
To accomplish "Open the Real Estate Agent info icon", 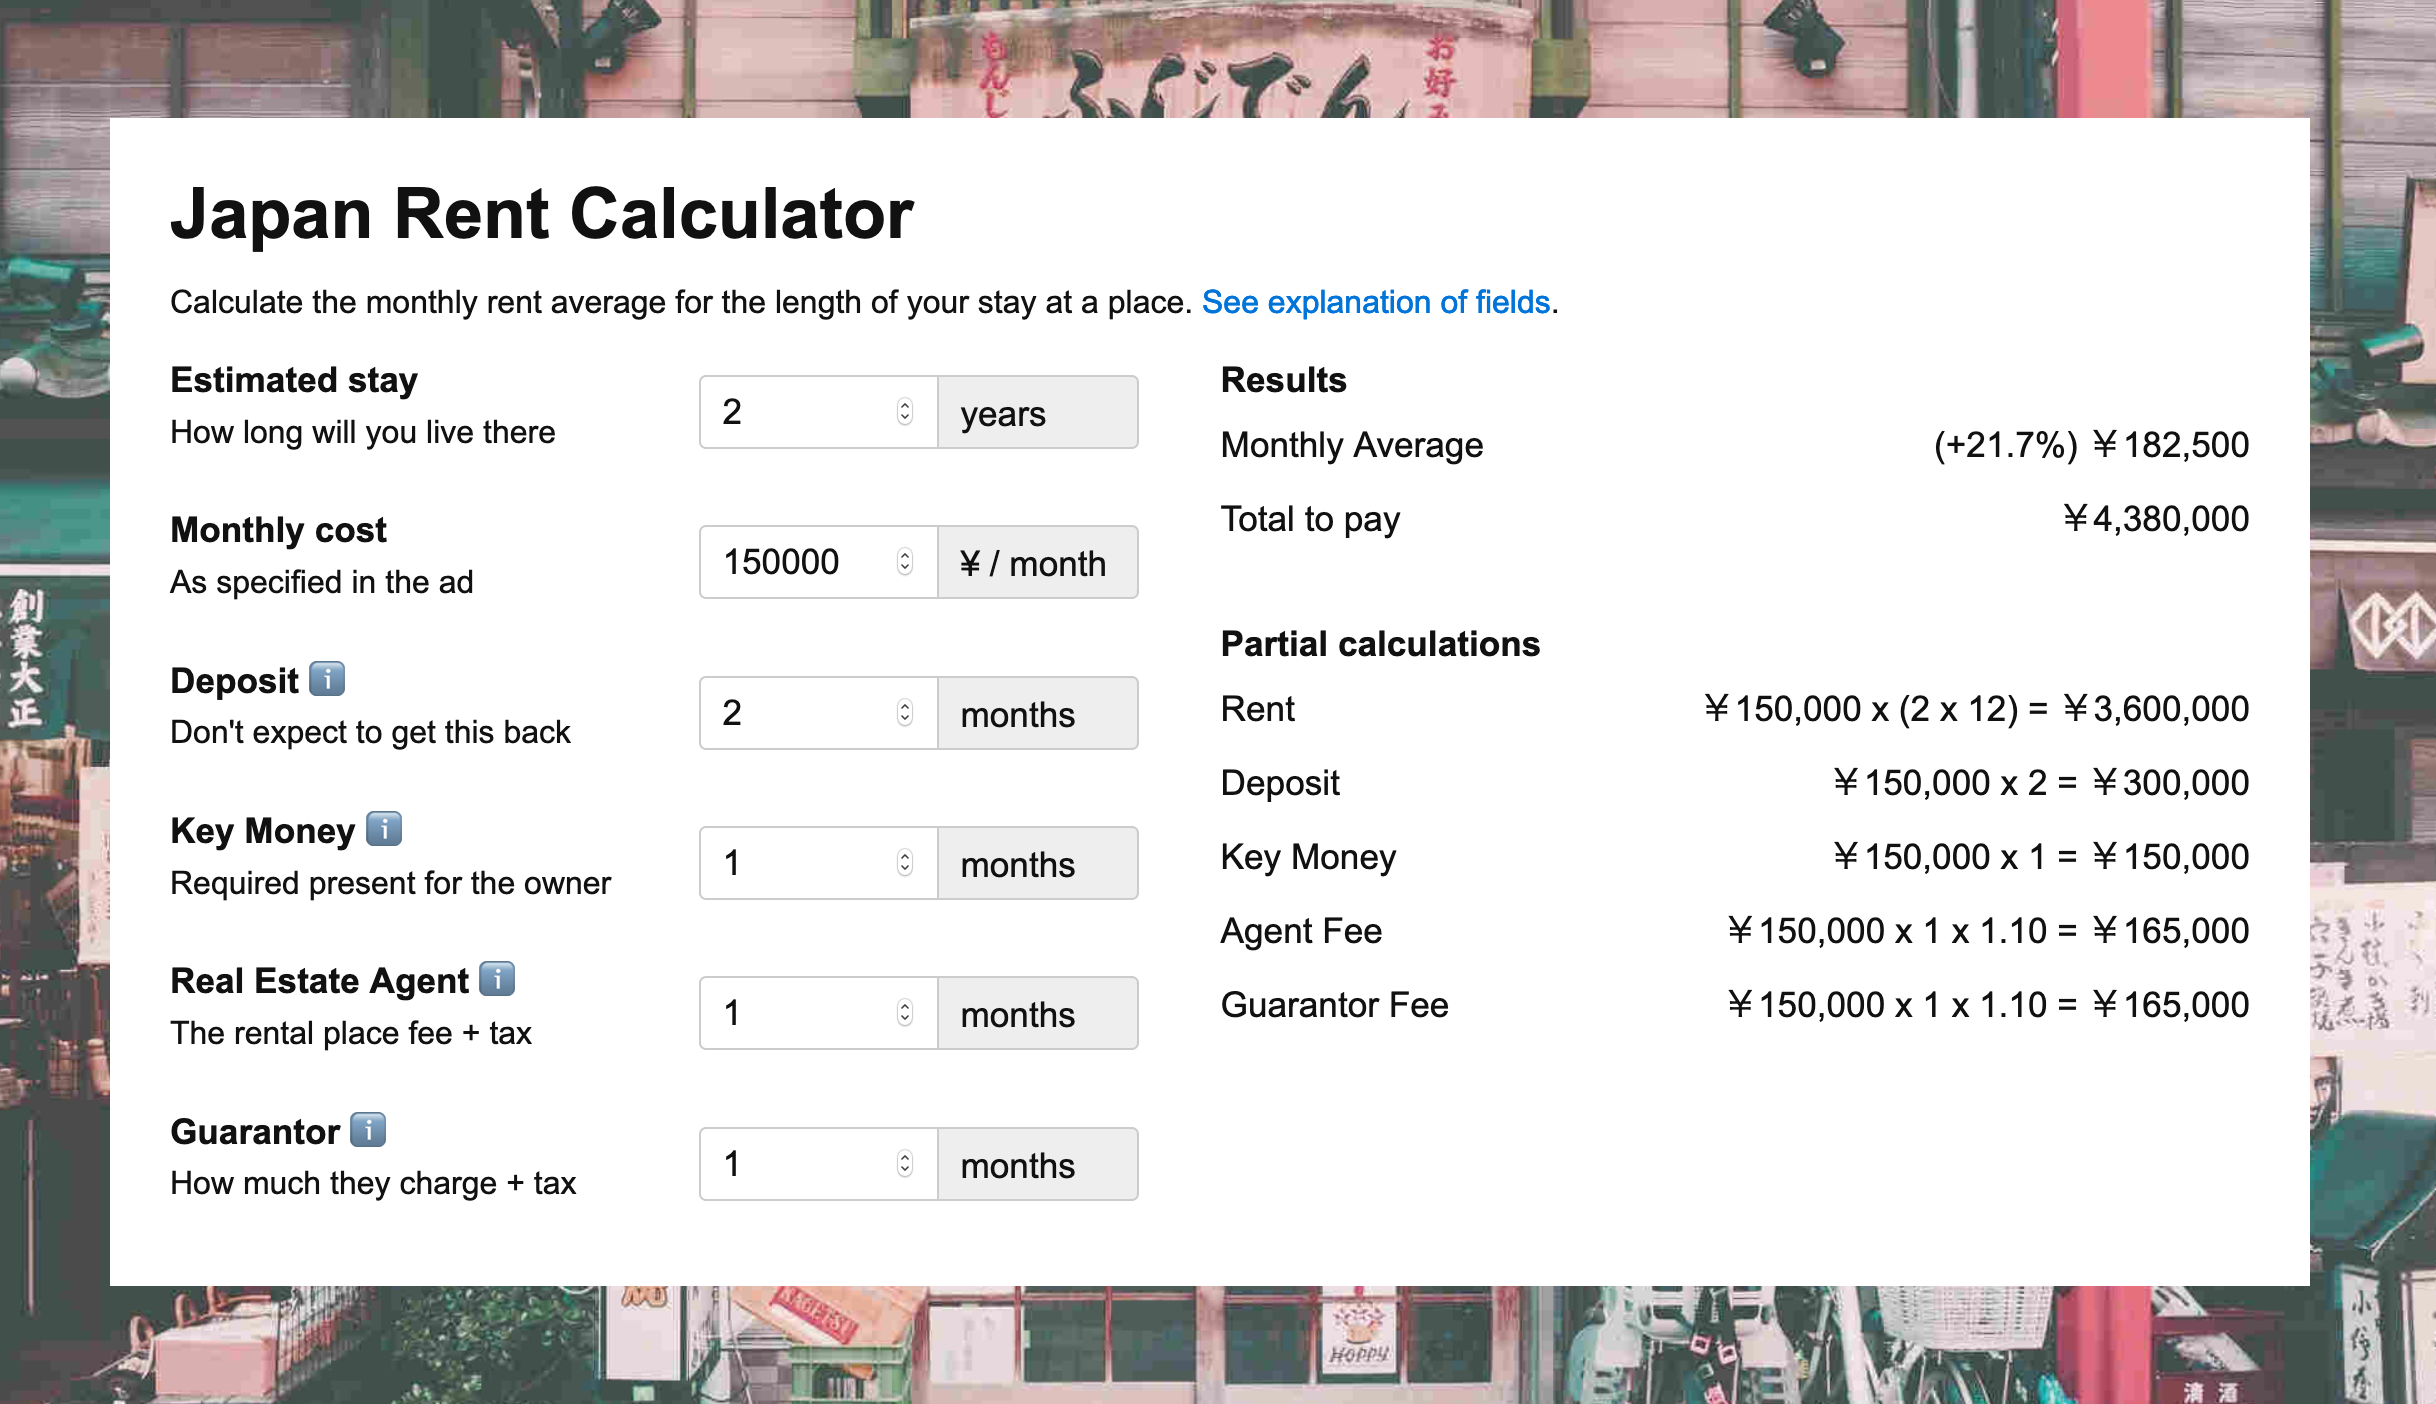I will (497, 980).
